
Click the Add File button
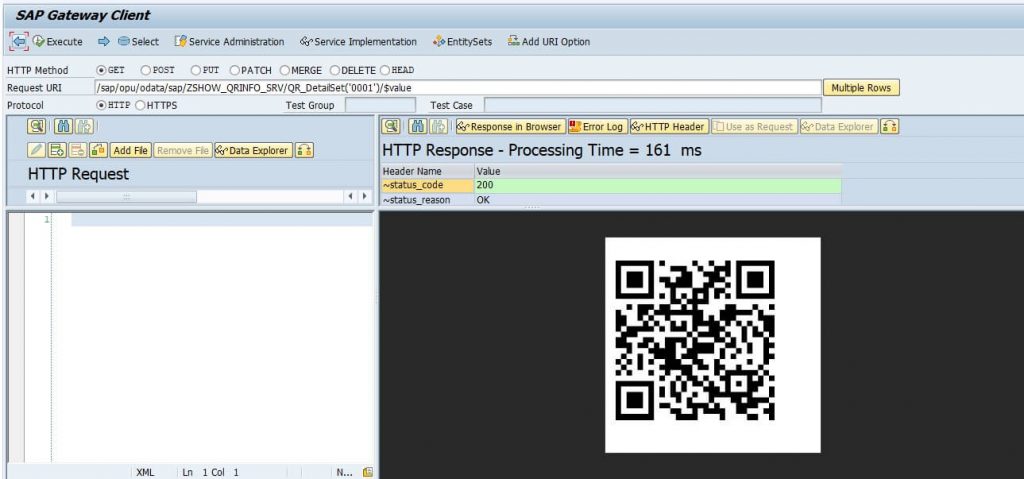(131, 150)
